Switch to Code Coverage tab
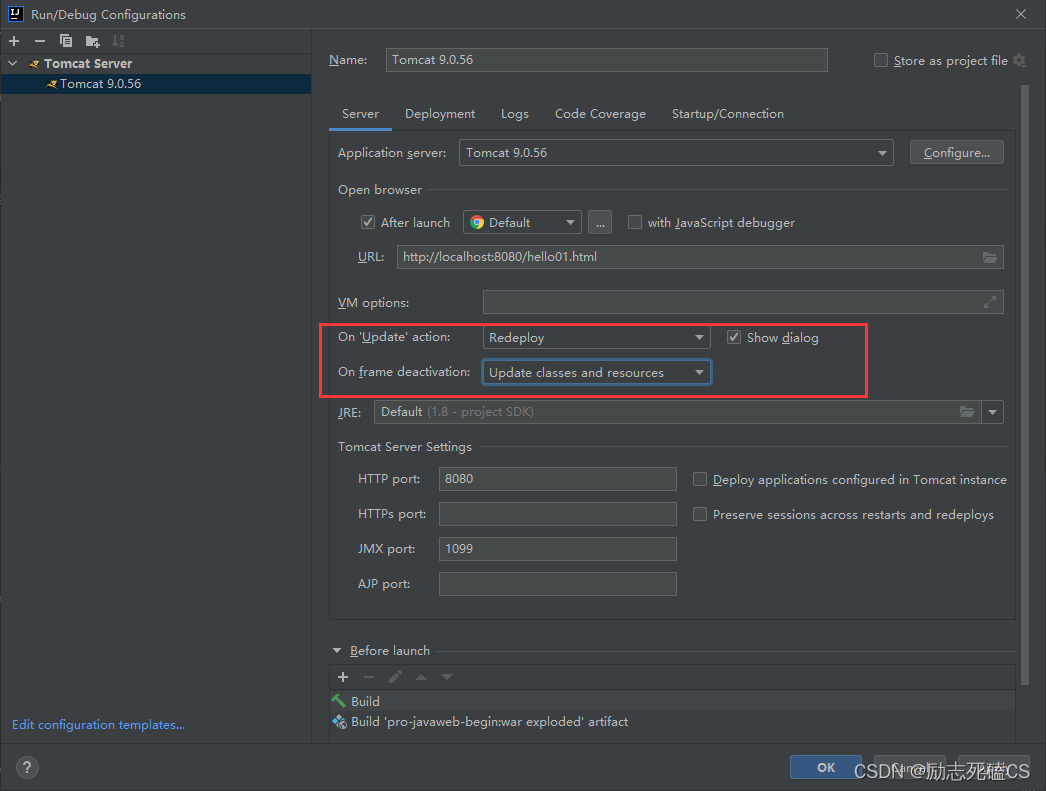Image resolution: width=1046 pixels, height=791 pixels. click(x=600, y=114)
